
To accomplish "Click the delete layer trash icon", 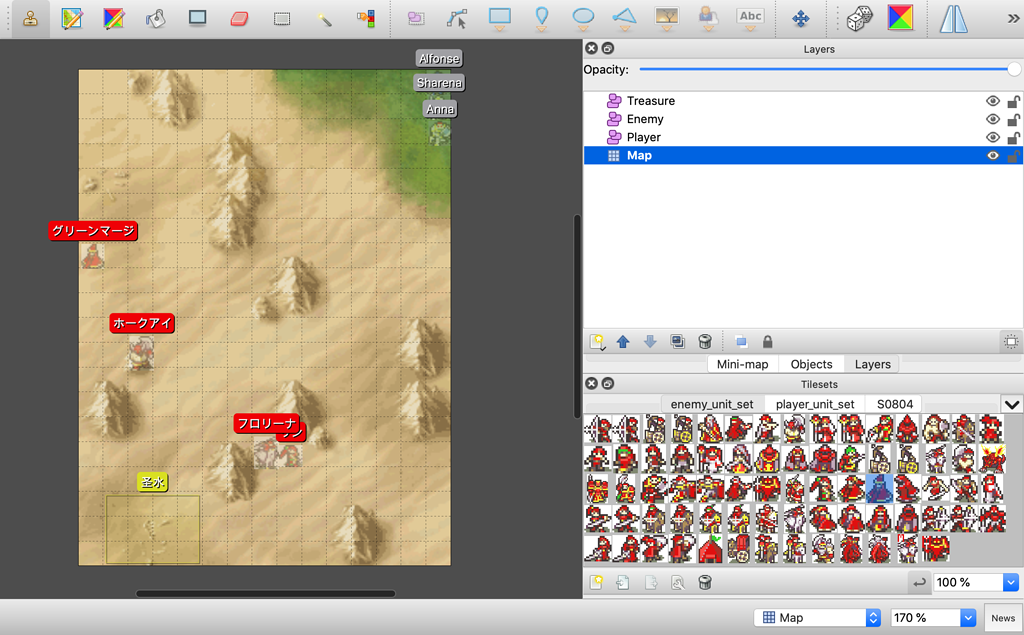I will coord(705,341).
